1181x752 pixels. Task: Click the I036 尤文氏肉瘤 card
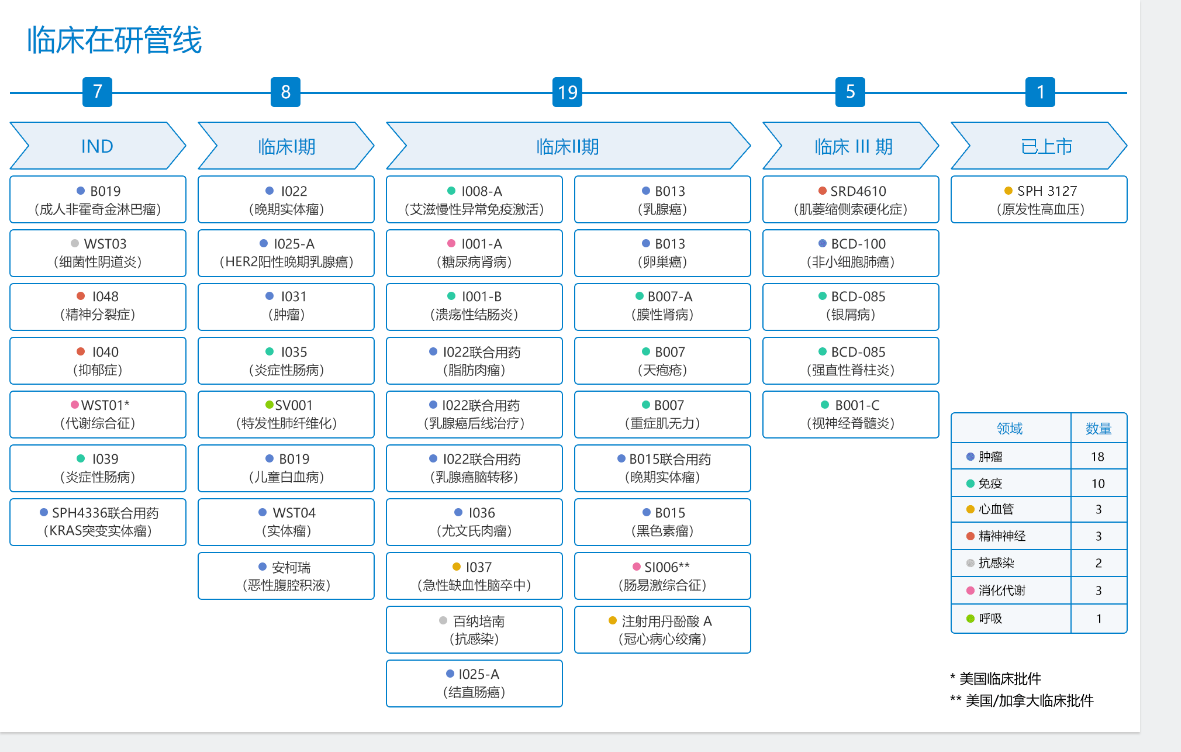click(x=475, y=522)
